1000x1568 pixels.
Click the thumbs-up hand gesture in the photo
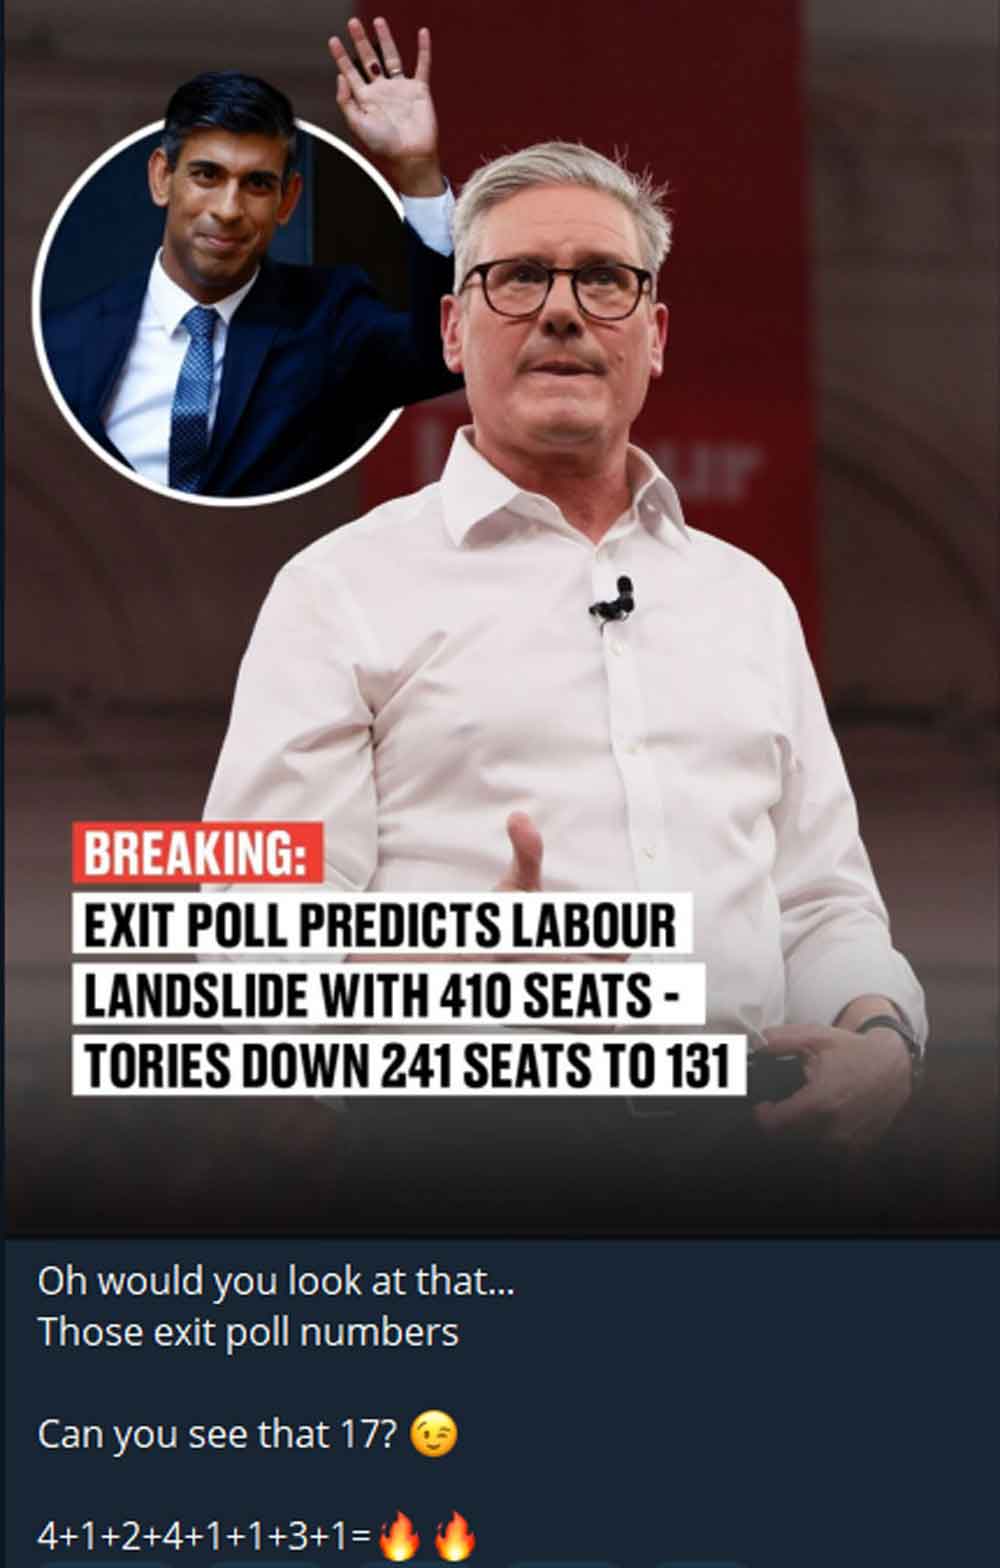pos(524,850)
